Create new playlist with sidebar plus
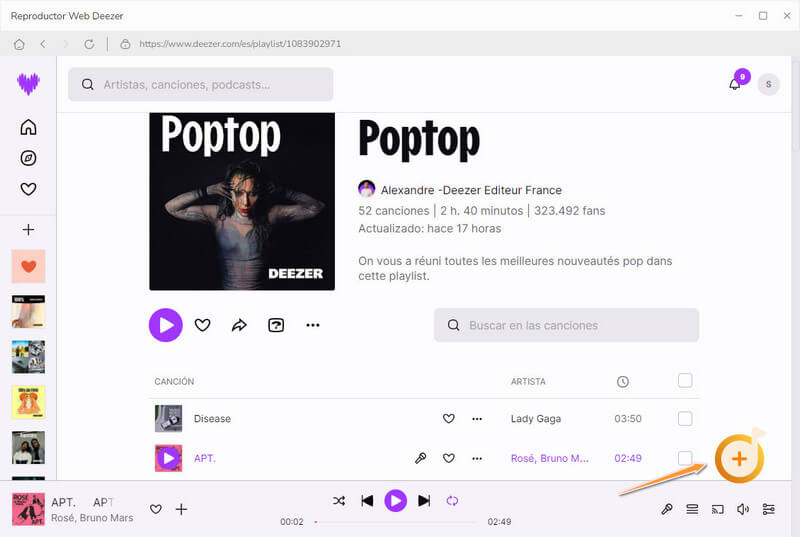This screenshot has width=800, height=537. coord(29,229)
